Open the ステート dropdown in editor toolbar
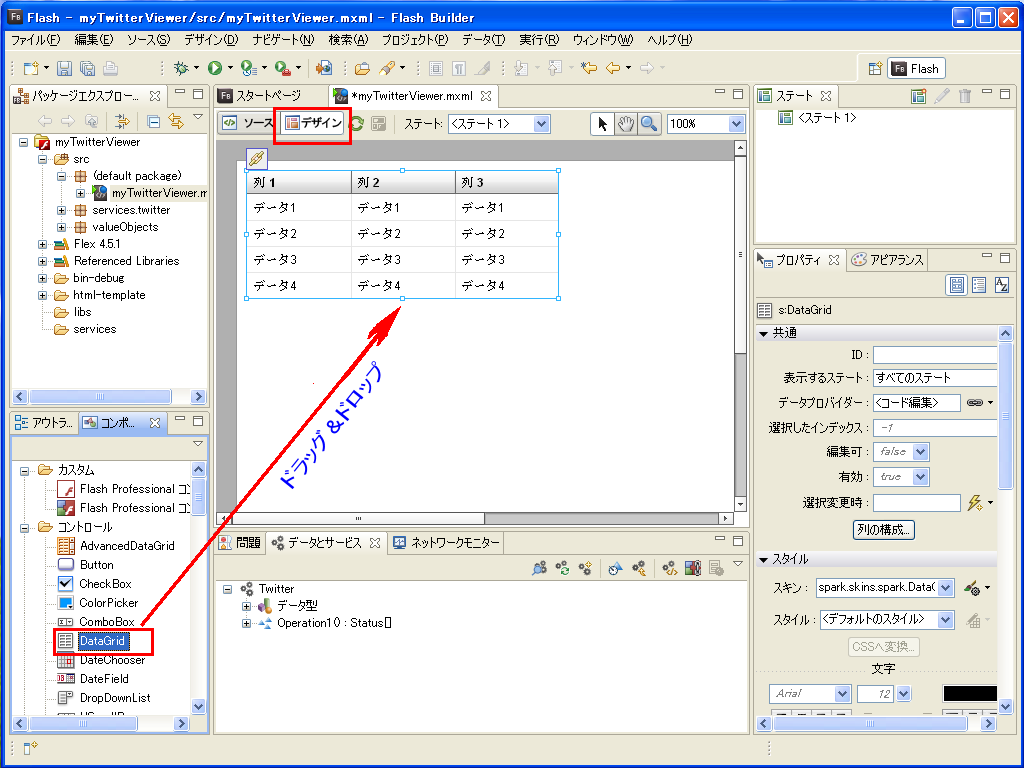 541,123
